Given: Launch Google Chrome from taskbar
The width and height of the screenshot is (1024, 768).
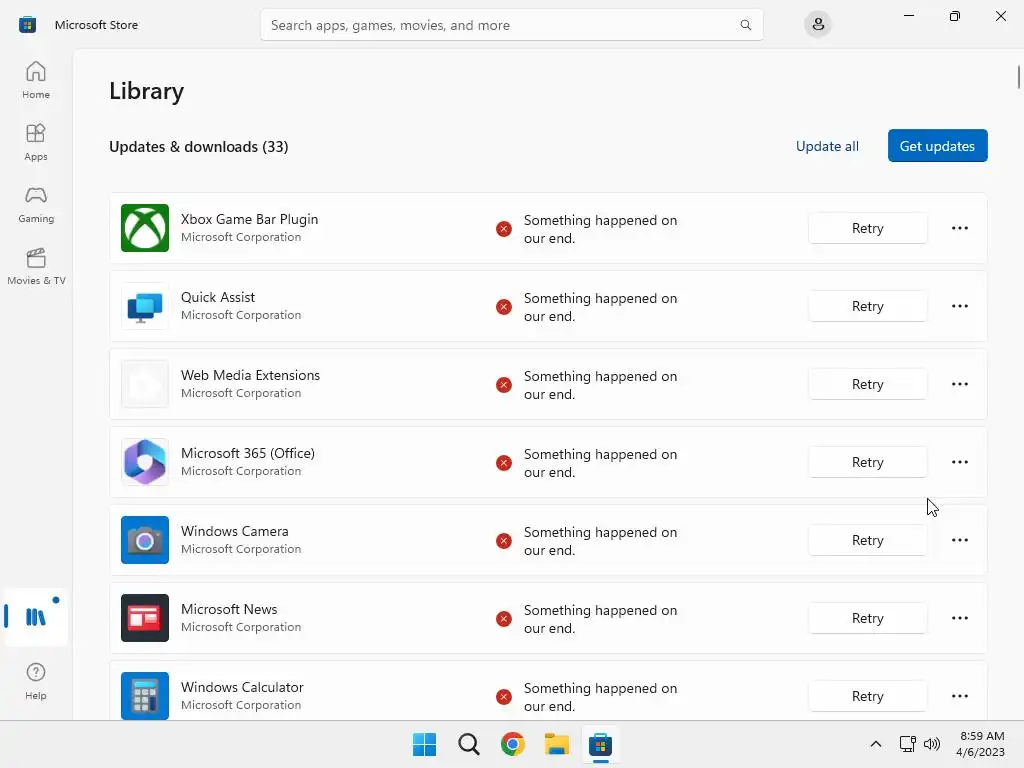Looking at the screenshot, I should click(x=513, y=744).
